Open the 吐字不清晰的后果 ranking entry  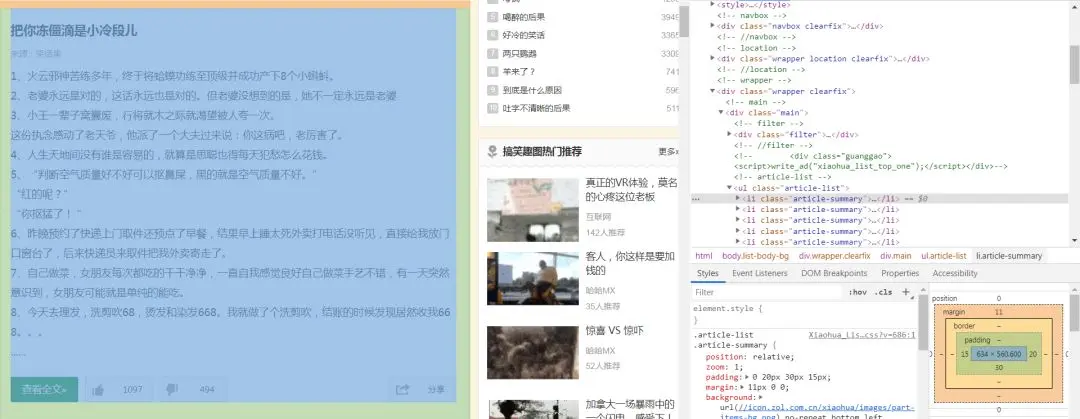click(x=536, y=108)
